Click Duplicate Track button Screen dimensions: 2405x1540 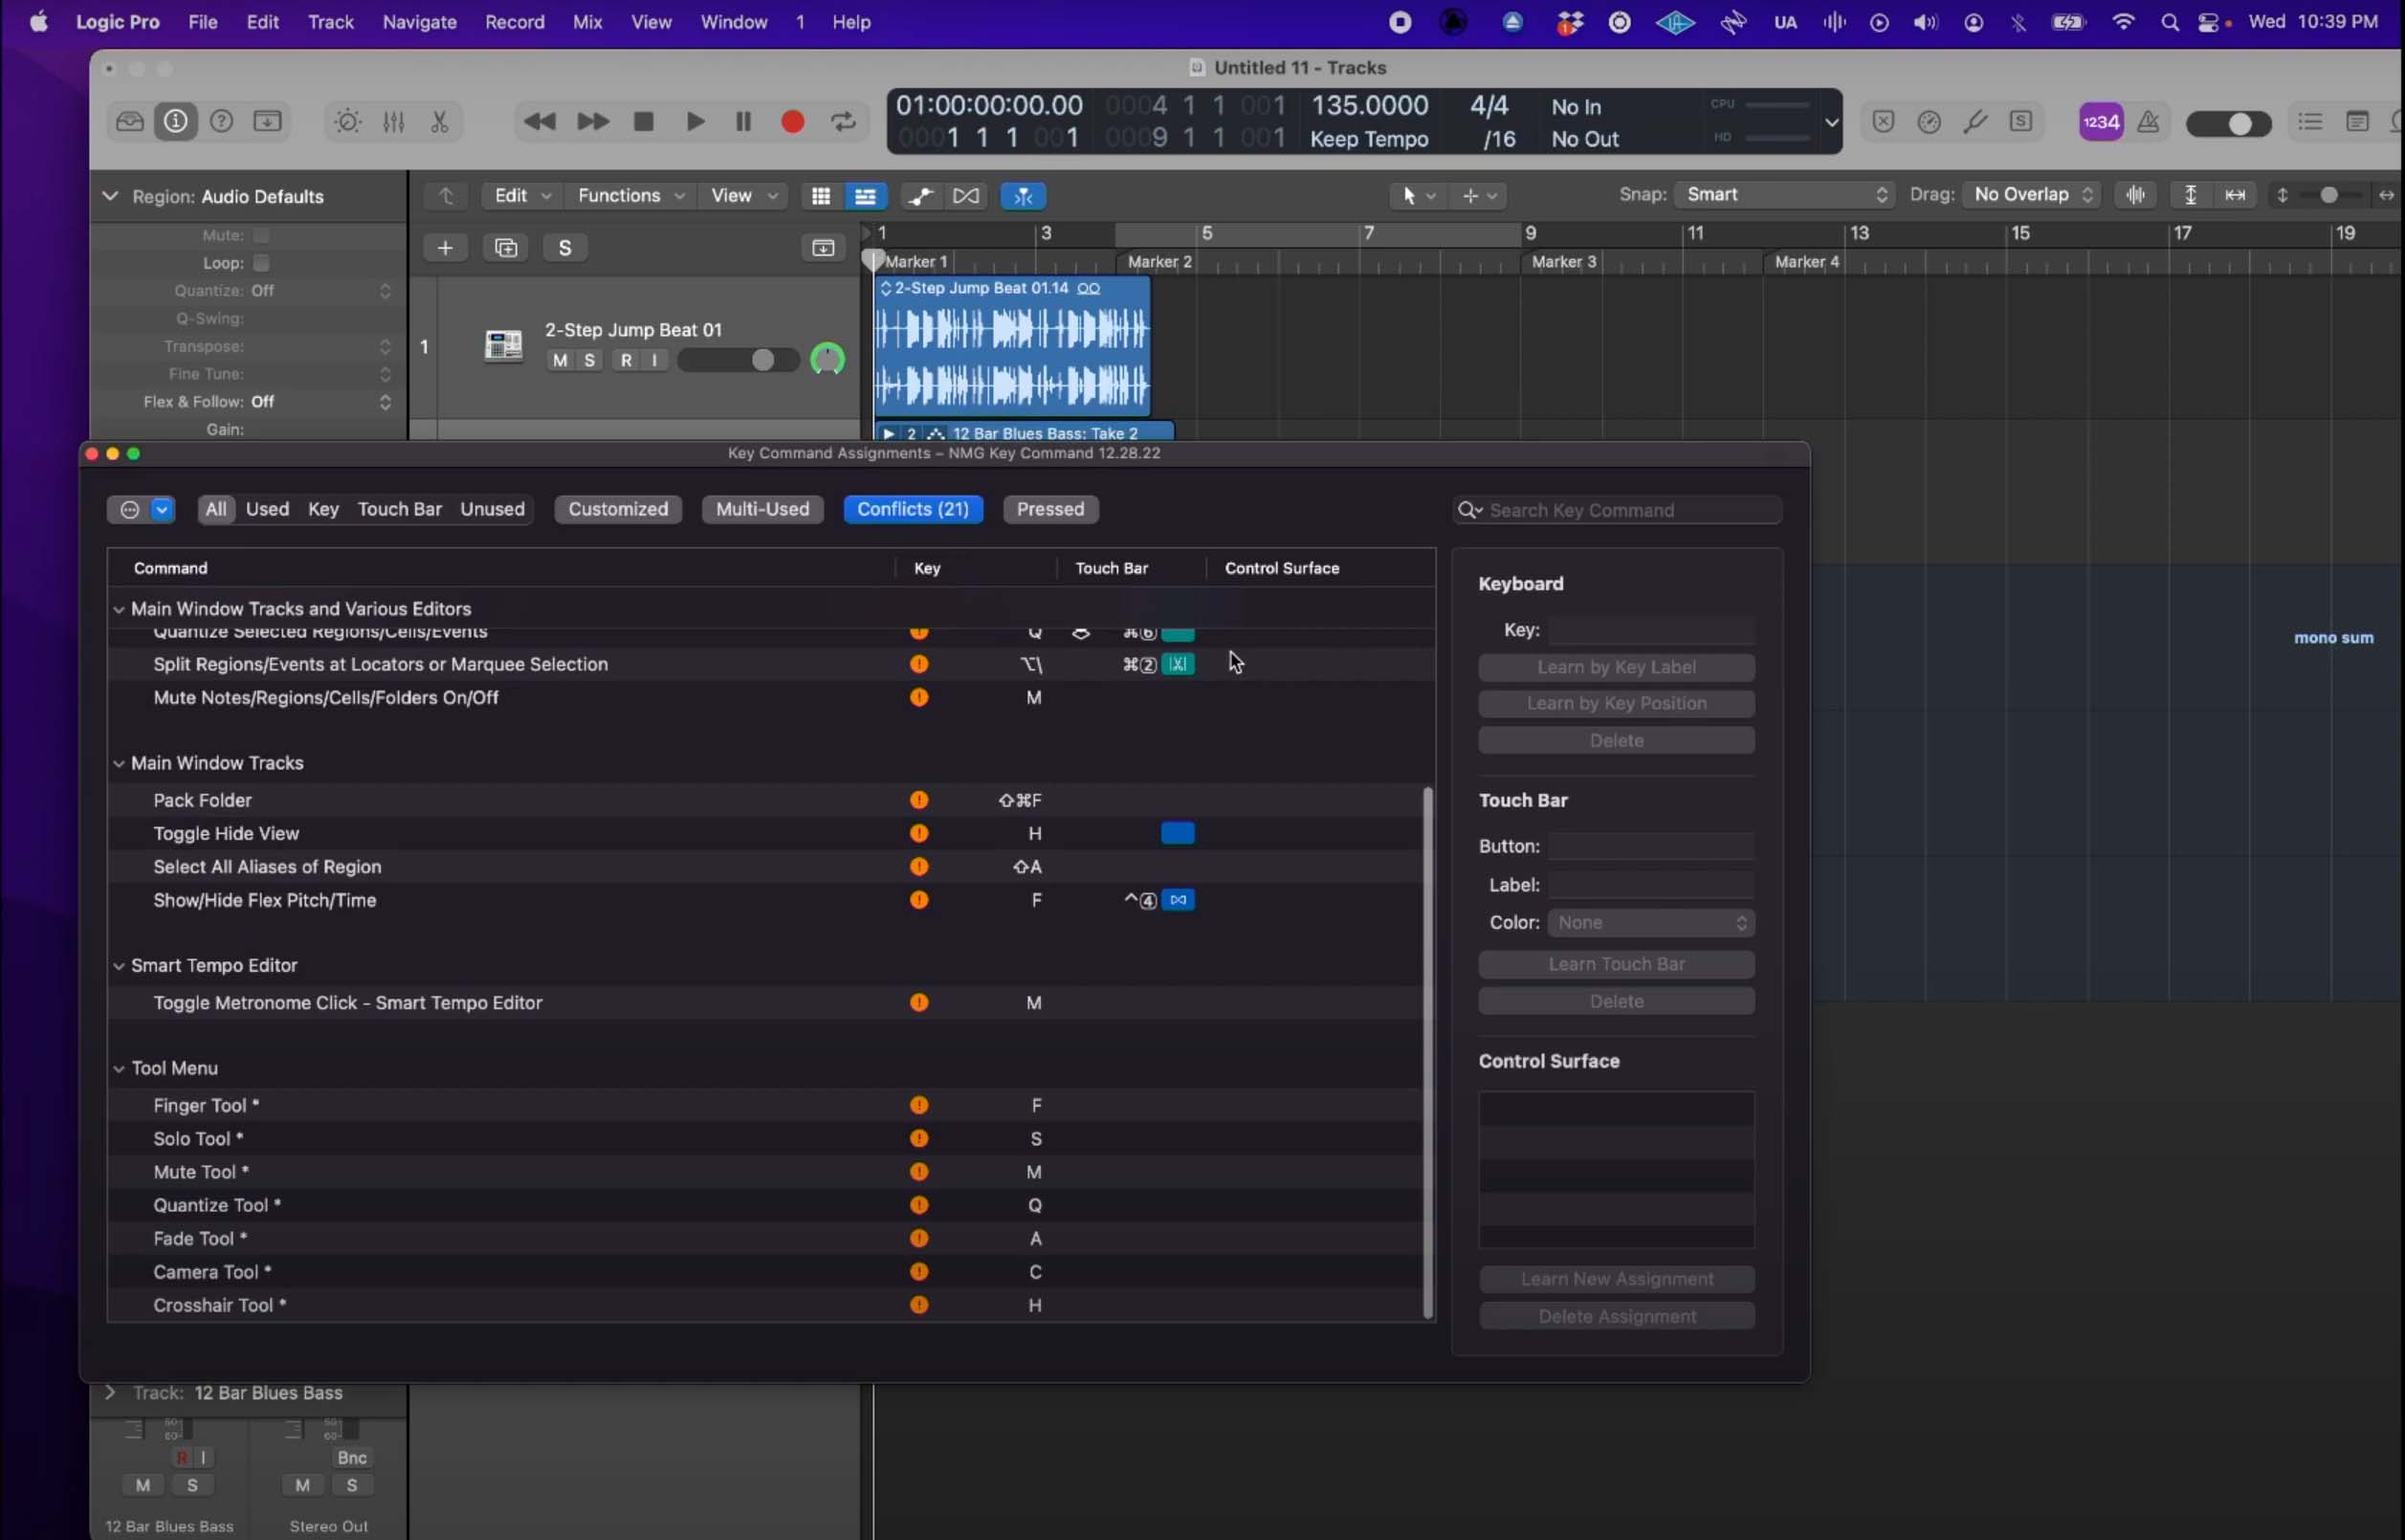[x=506, y=248]
